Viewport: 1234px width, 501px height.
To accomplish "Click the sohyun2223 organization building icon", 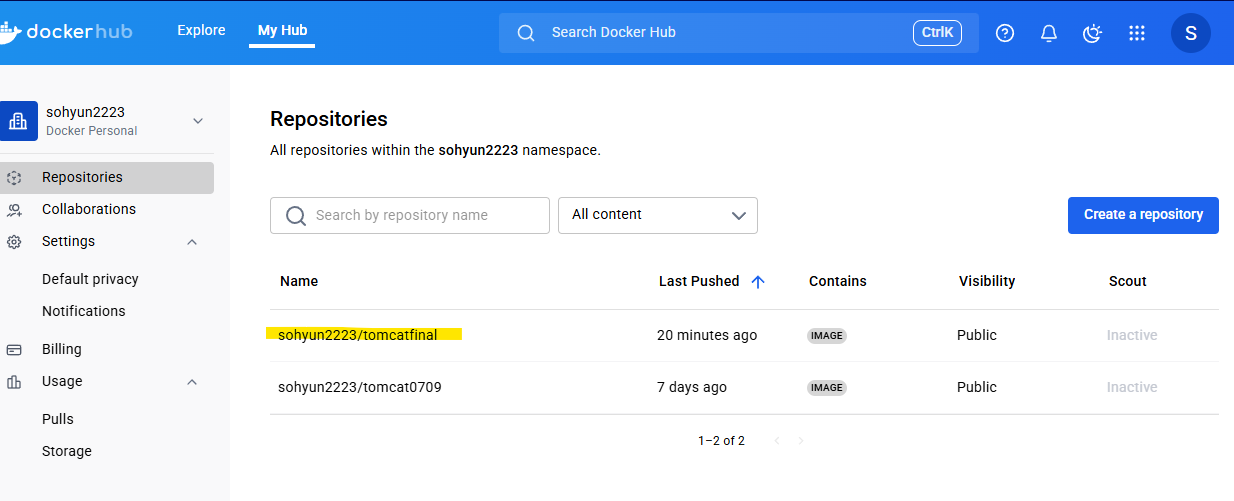I will point(18,121).
